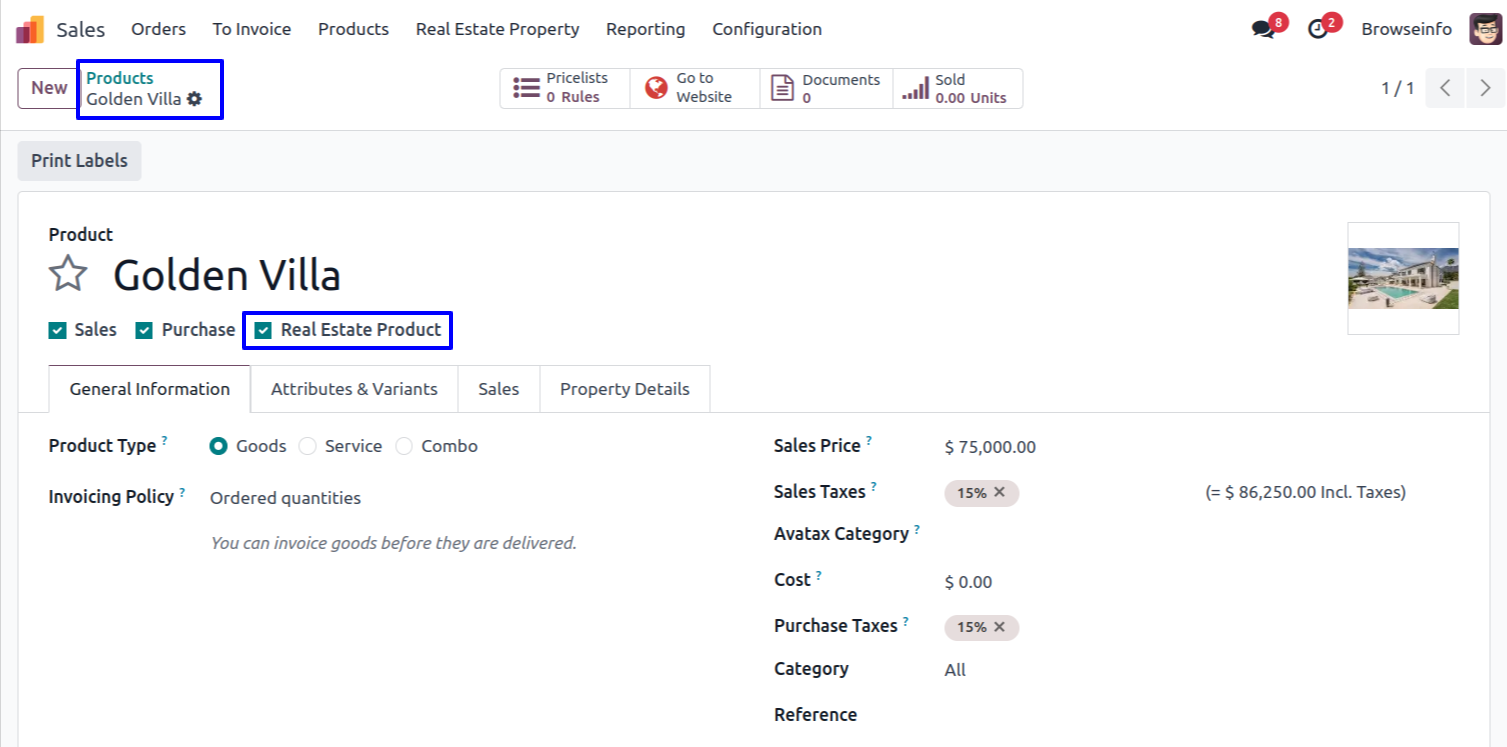The height and width of the screenshot is (747, 1507).
Task: Click the gear icon beside Golden Villa
Action: pyautogui.click(x=195, y=99)
